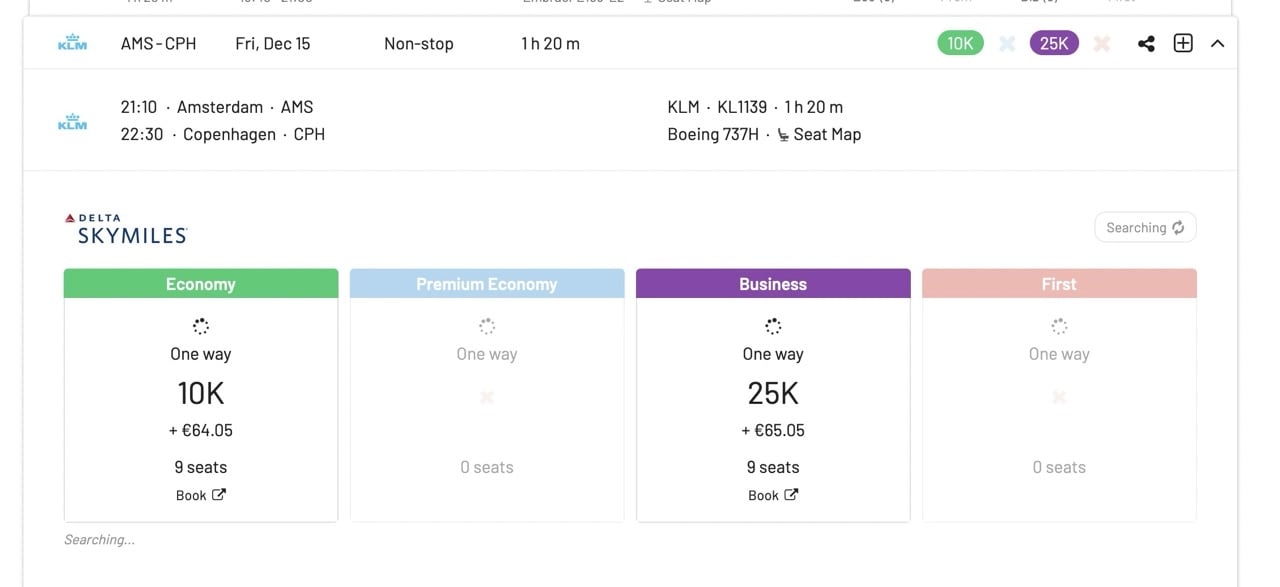1280x587 pixels.
Task: Book the Economy 10K fare
Action: (x=201, y=495)
